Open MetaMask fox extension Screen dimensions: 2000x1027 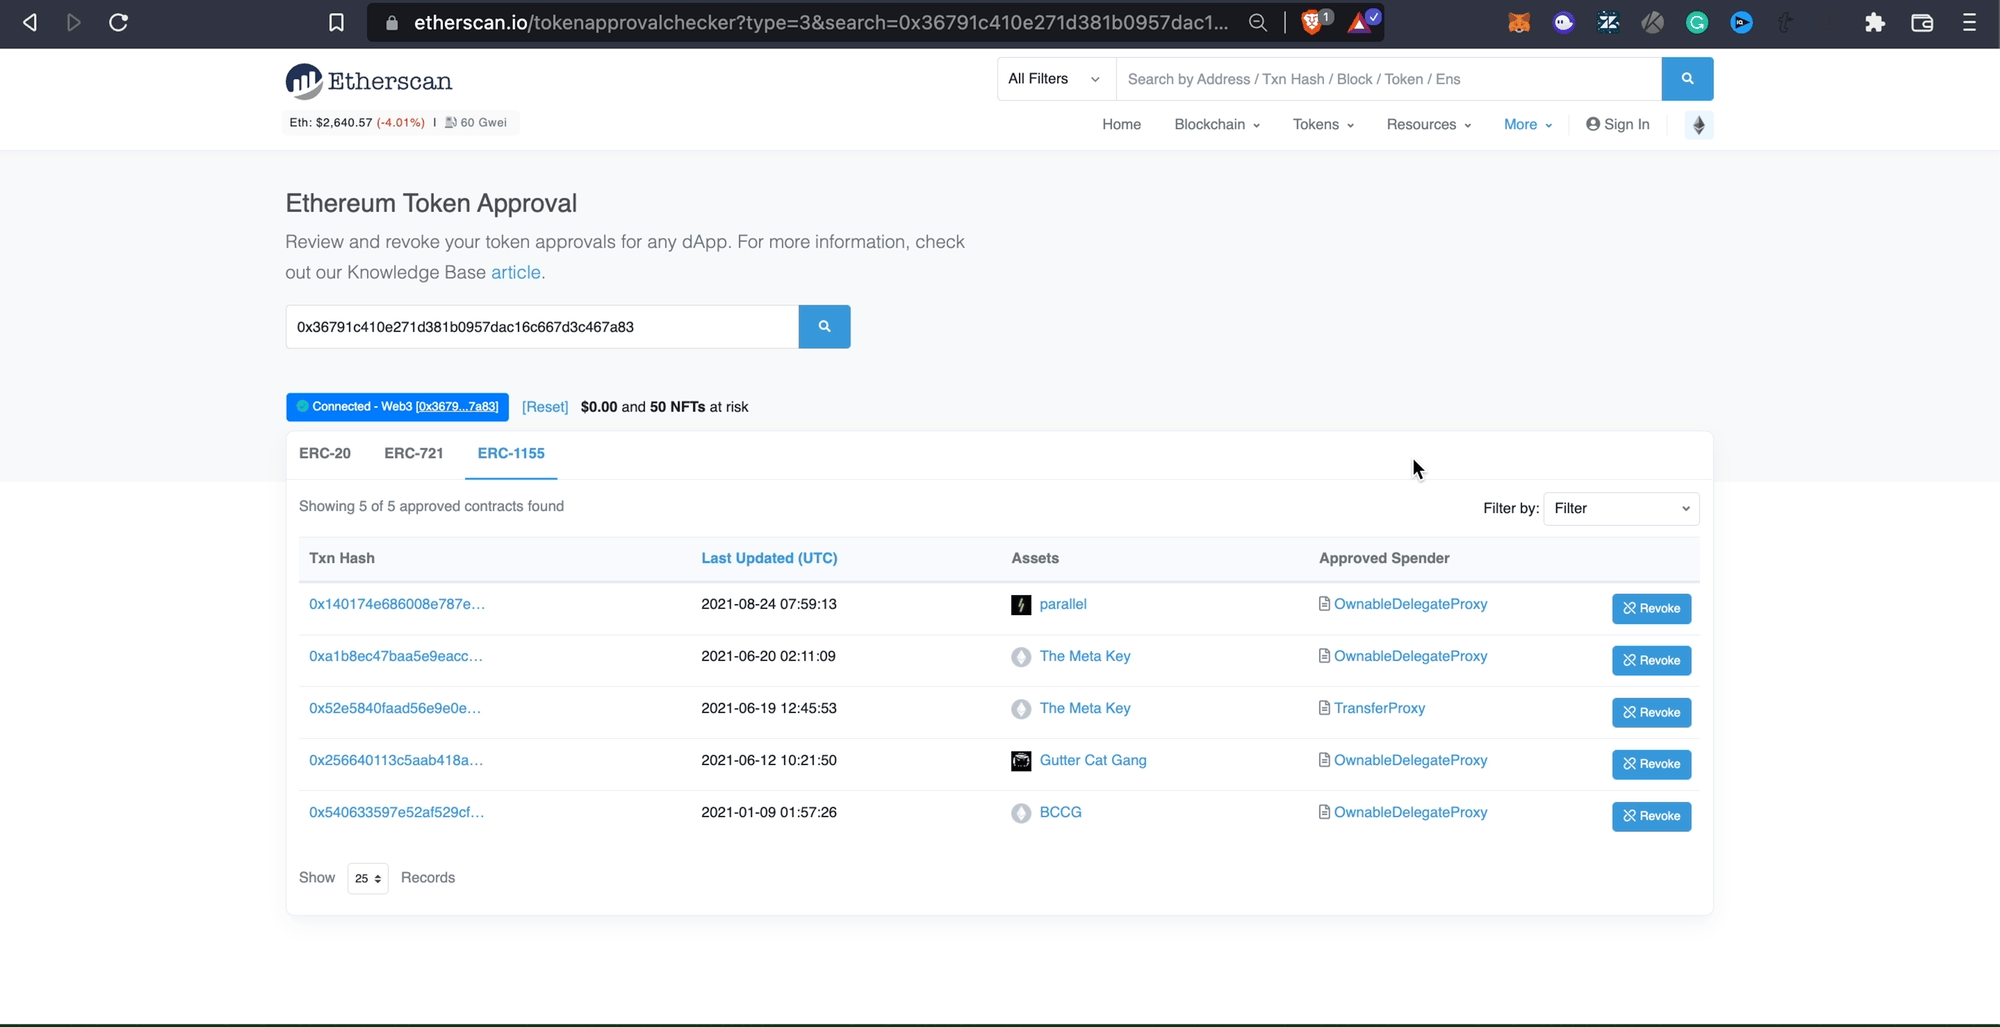click(1519, 22)
